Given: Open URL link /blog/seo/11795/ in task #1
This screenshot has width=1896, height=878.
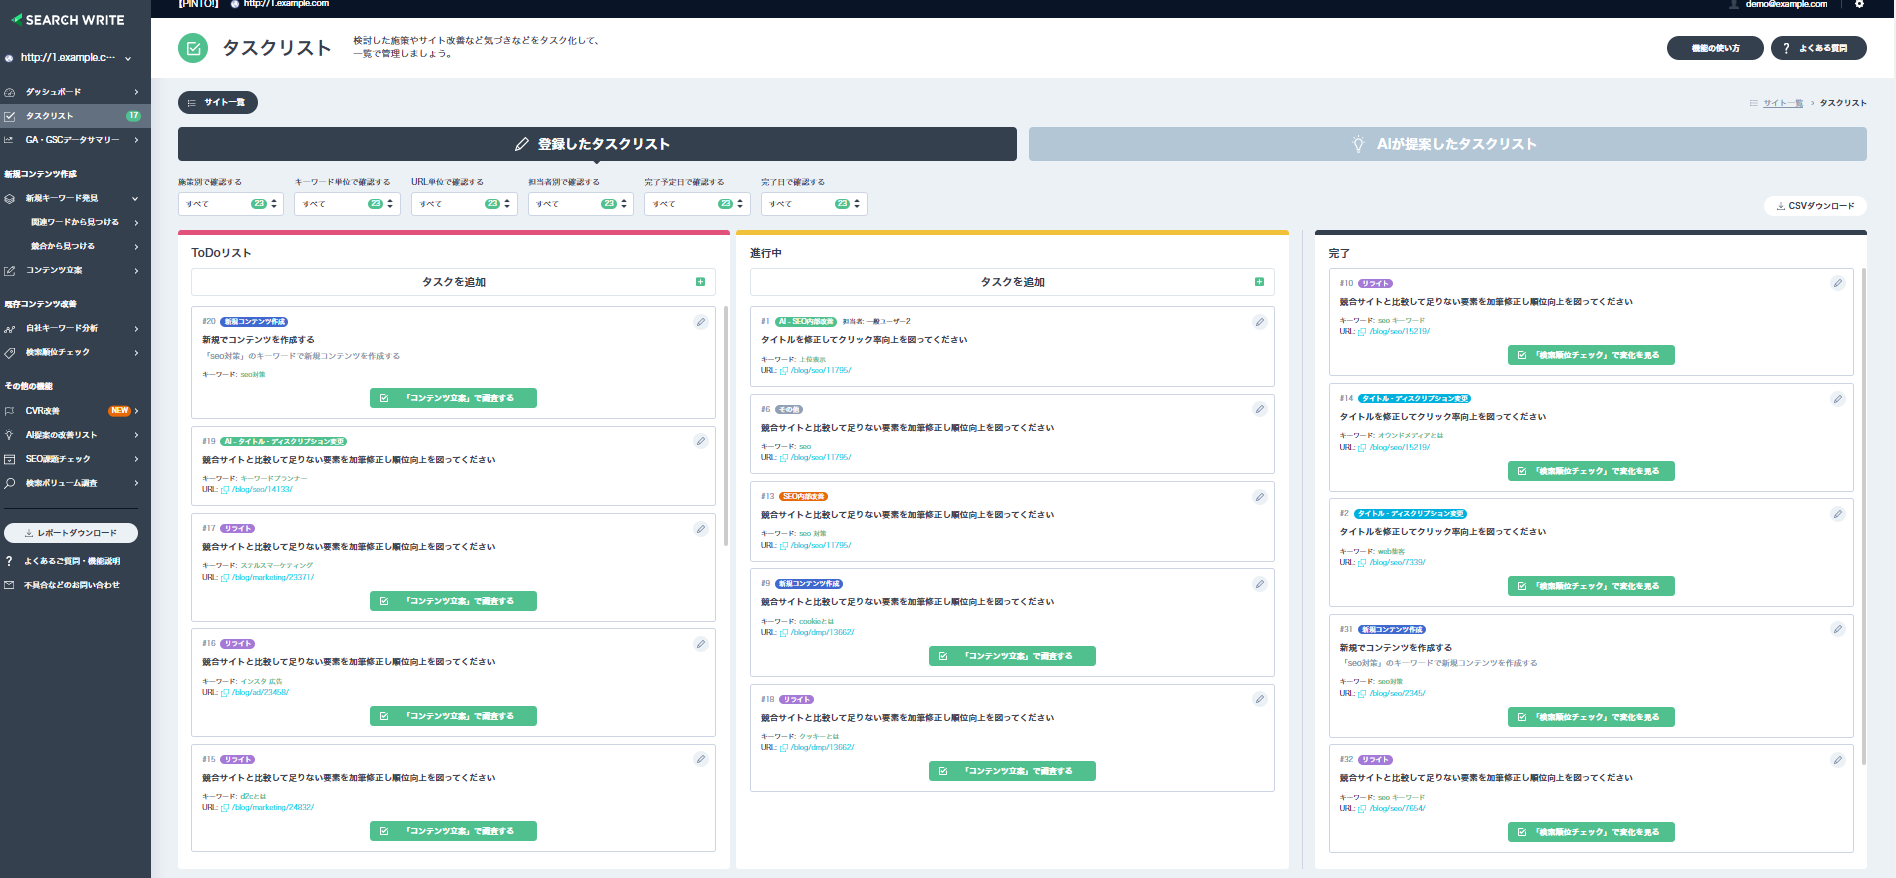Looking at the screenshot, I should [x=821, y=371].
